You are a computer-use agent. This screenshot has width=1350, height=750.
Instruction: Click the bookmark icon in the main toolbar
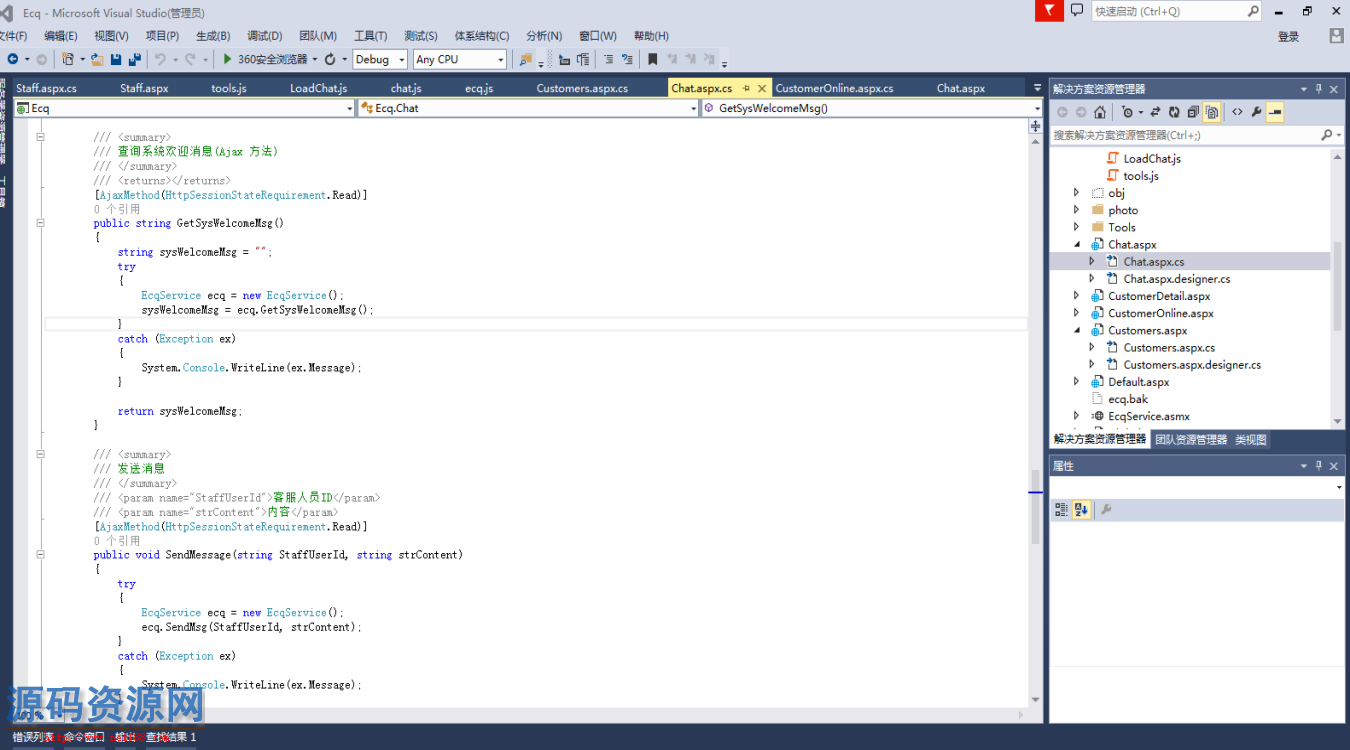point(652,60)
